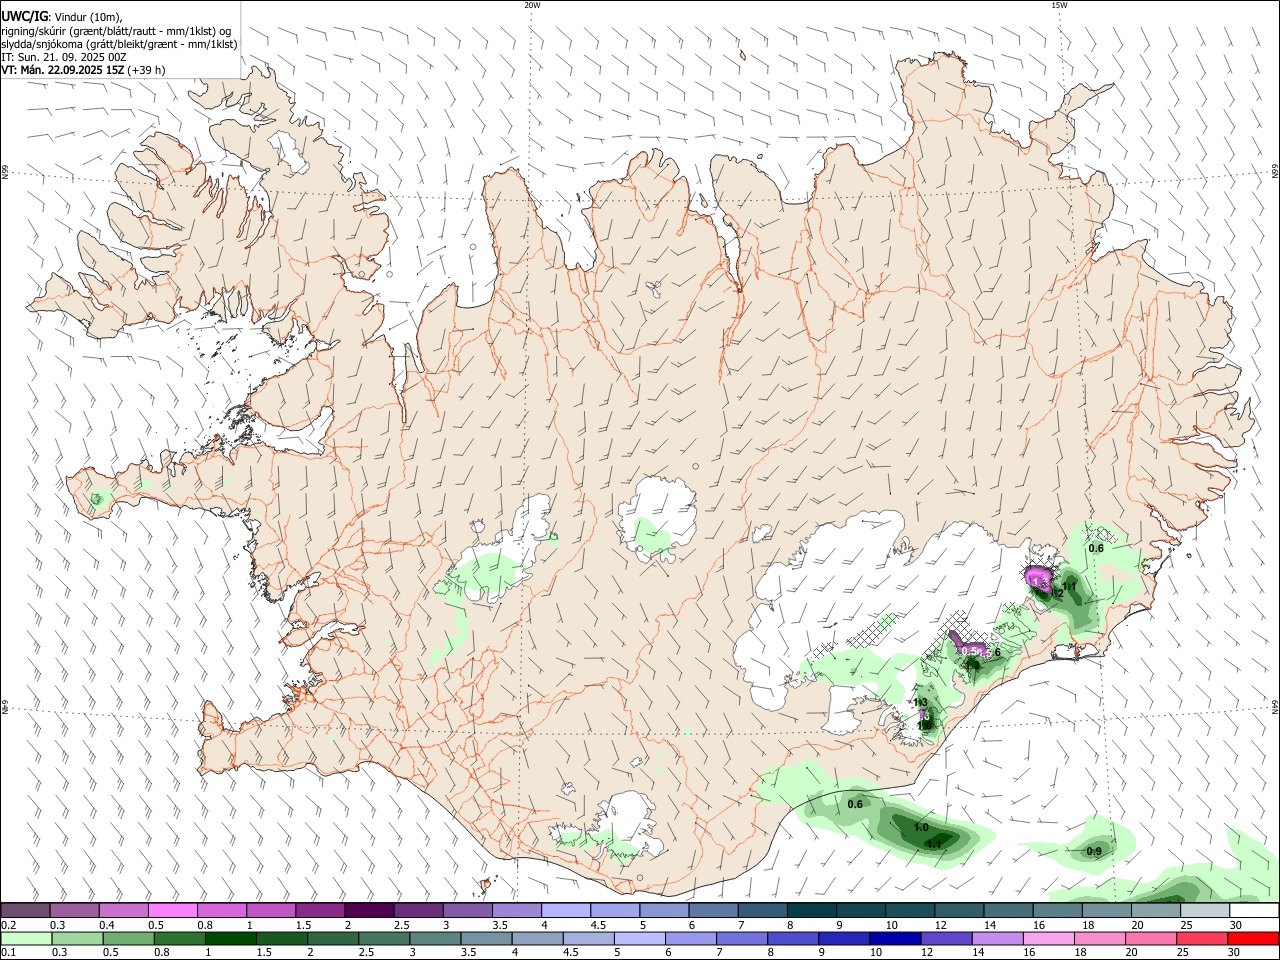
Task: Click the darkest purple upper-row swatch starting at 2
Action: tap(369, 911)
